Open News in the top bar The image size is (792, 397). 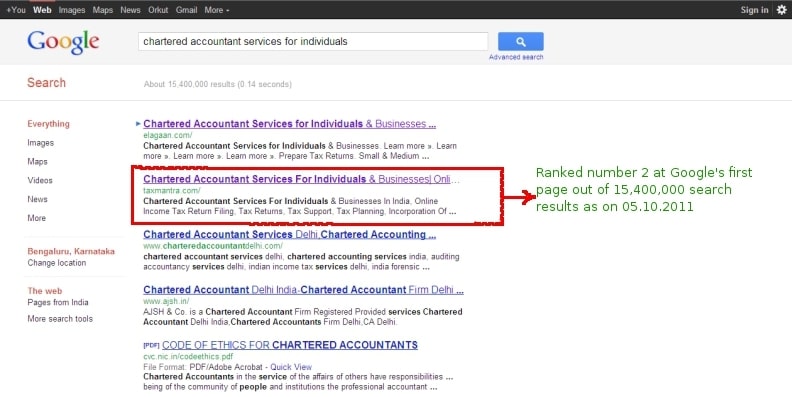pos(130,10)
